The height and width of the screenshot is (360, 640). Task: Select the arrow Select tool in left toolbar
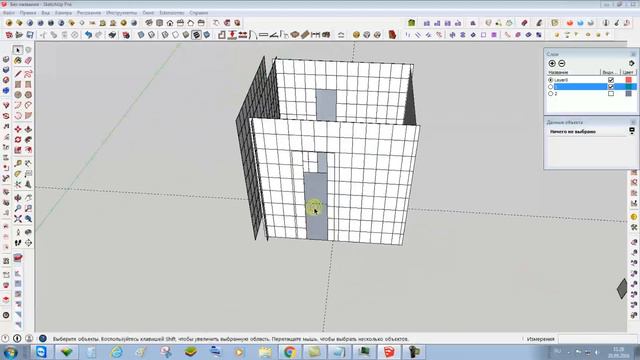coord(18,50)
